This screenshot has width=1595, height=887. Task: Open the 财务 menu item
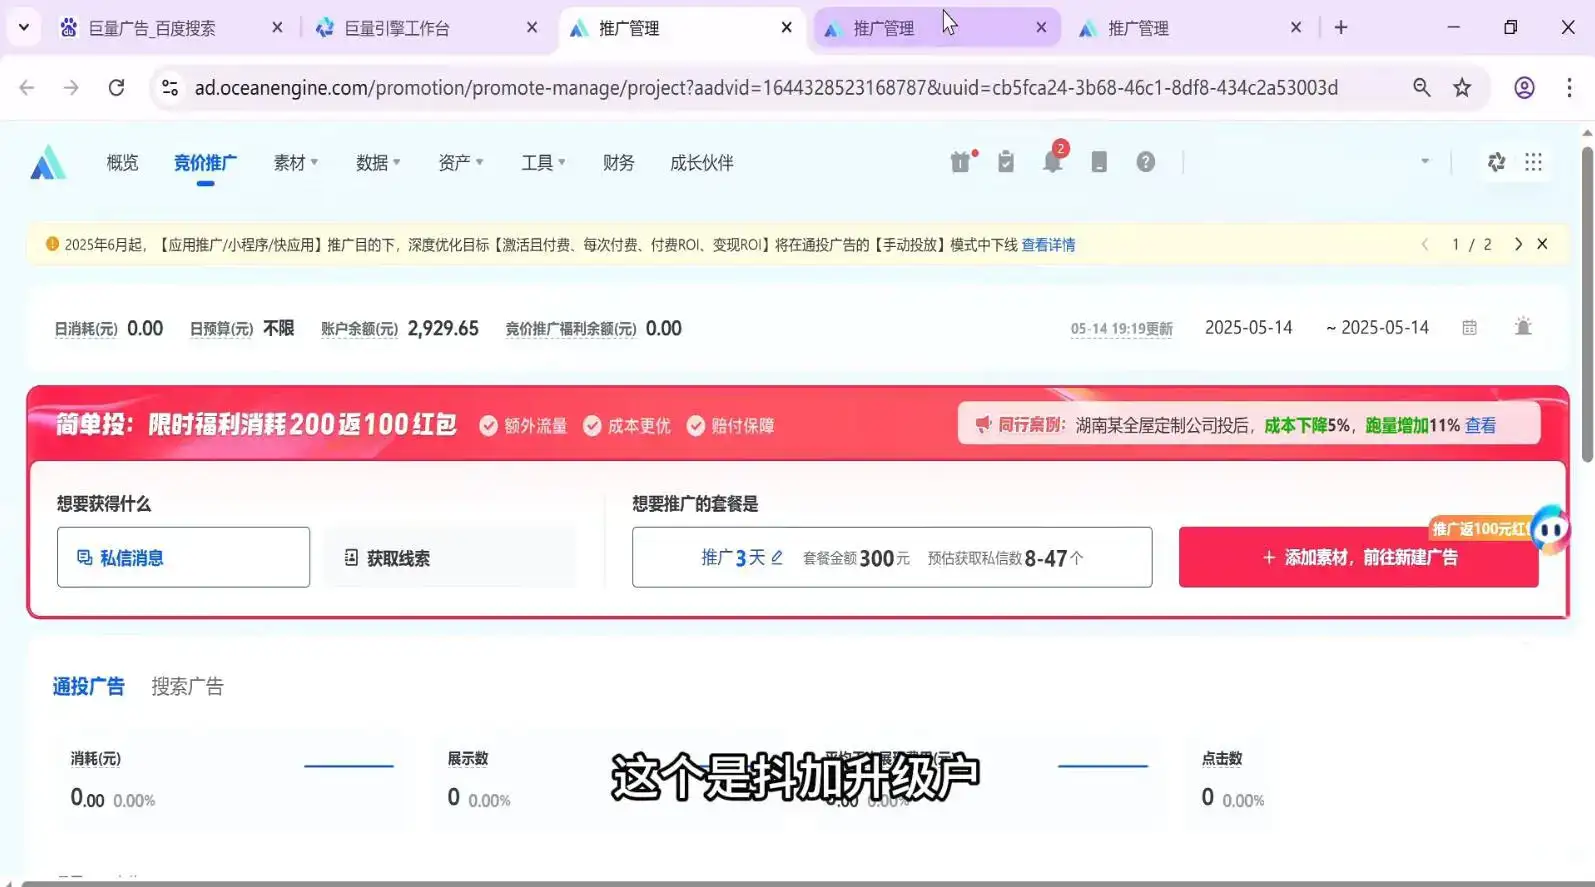[618, 163]
